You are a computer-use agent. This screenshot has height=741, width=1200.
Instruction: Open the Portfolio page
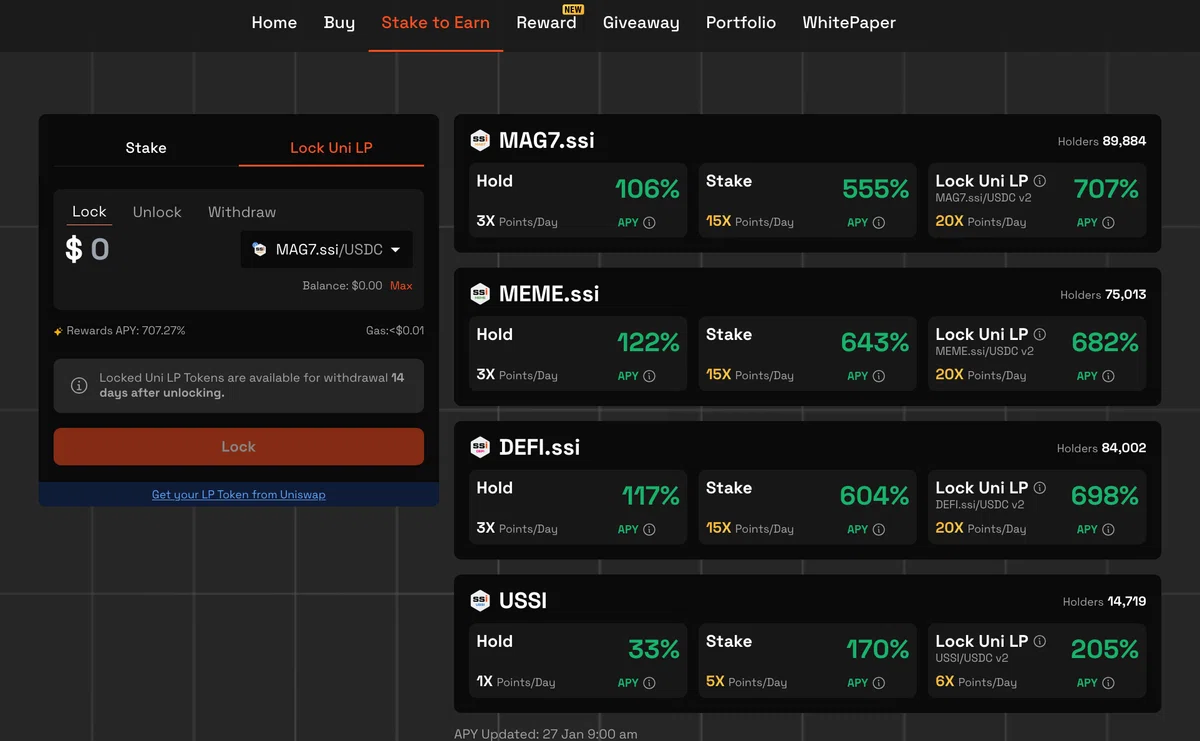tap(741, 22)
